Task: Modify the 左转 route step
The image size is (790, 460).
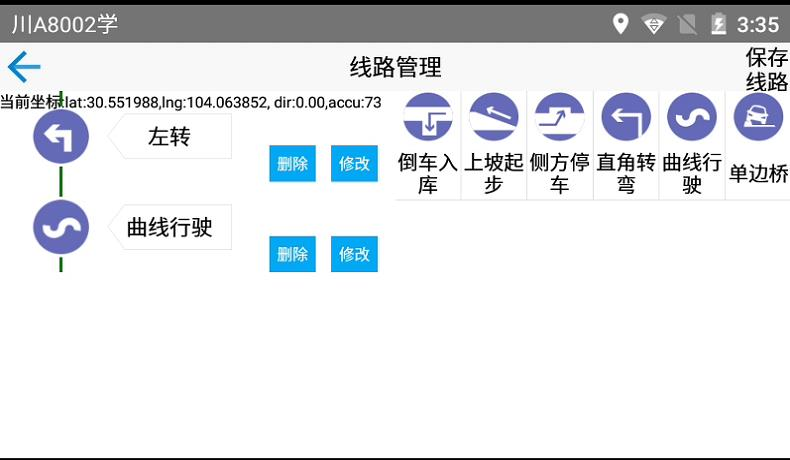Action: pos(354,163)
